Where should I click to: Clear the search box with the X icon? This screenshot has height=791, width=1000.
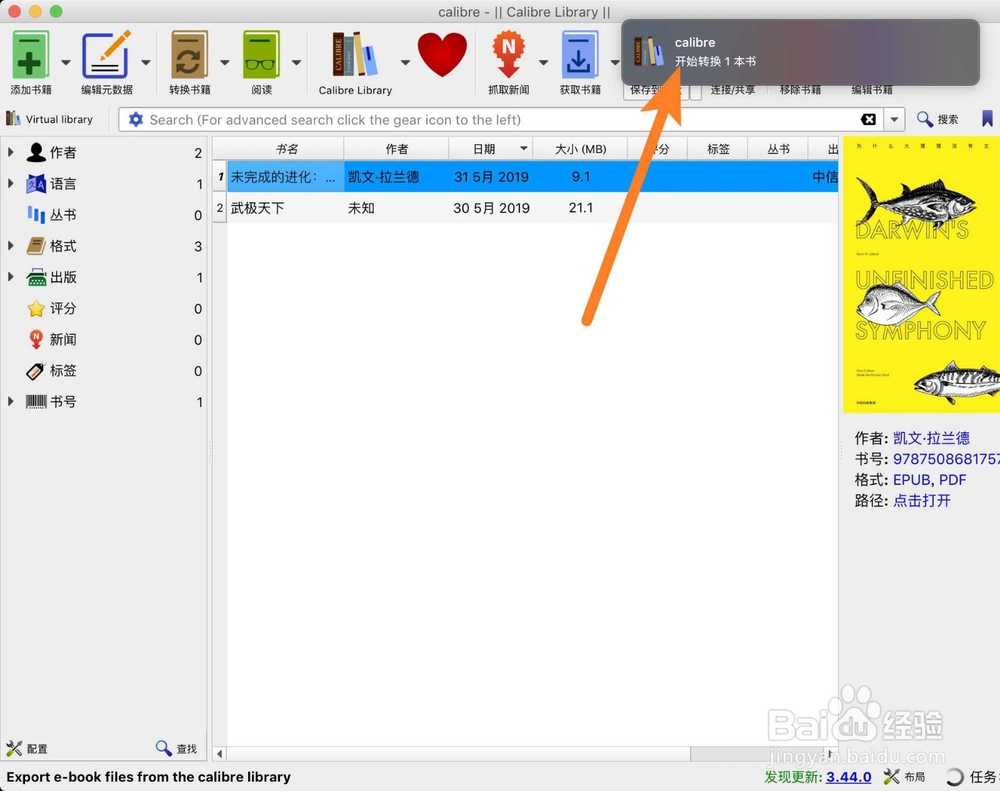point(868,119)
